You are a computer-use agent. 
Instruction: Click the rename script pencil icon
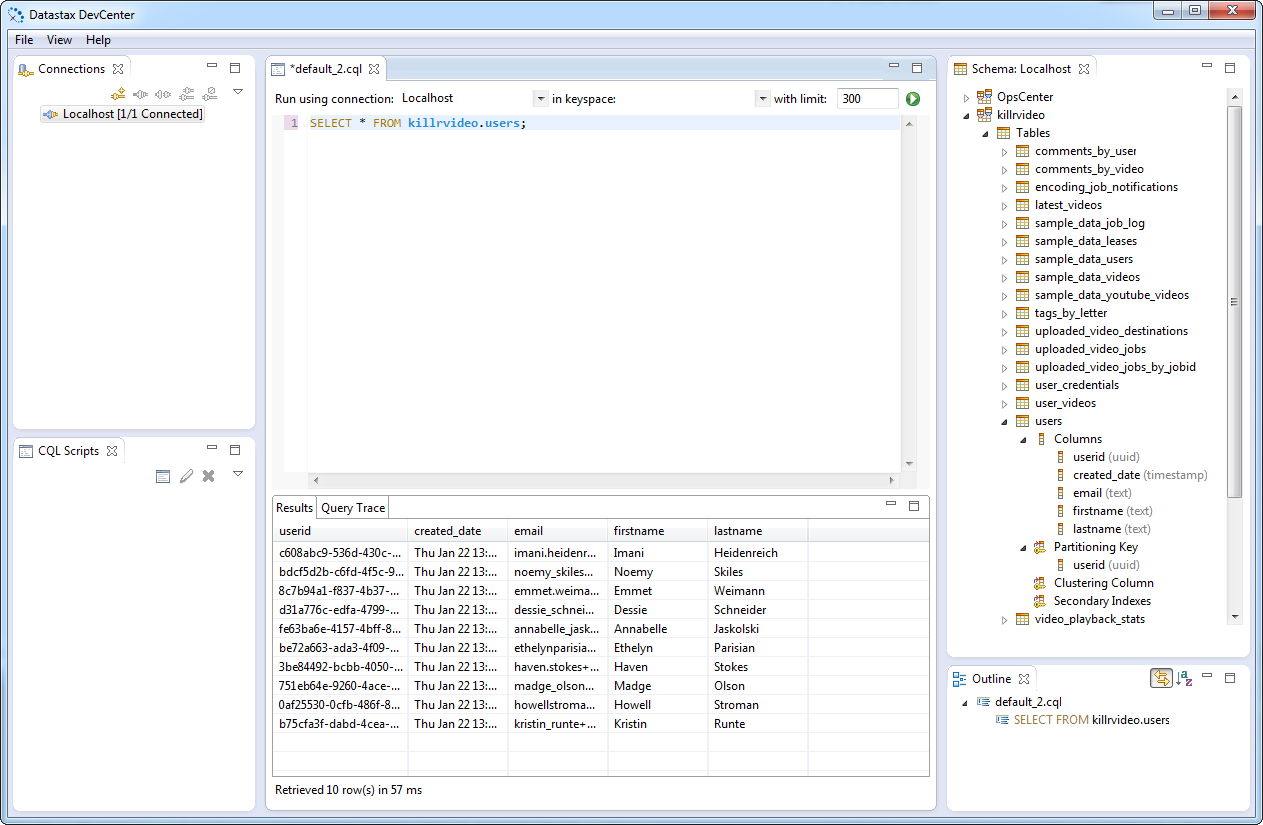click(x=186, y=476)
